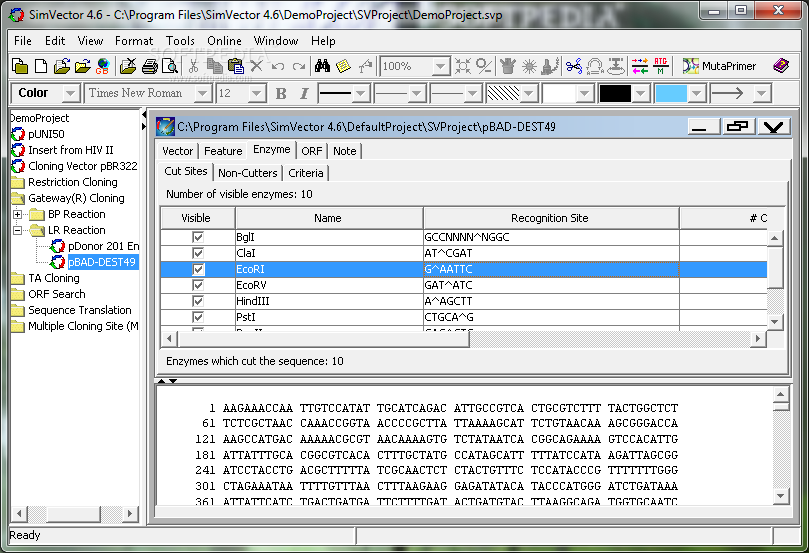Click the Paste clipboard icon
The width and height of the screenshot is (809, 553).
coord(235,66)
